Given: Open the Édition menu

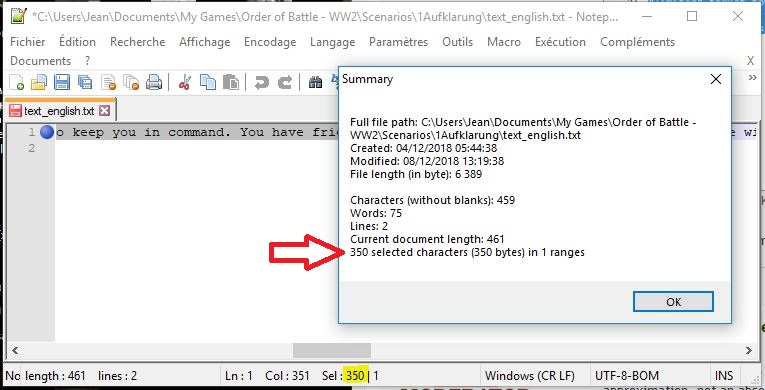Looking at the screenshot, I should (77, 42).
